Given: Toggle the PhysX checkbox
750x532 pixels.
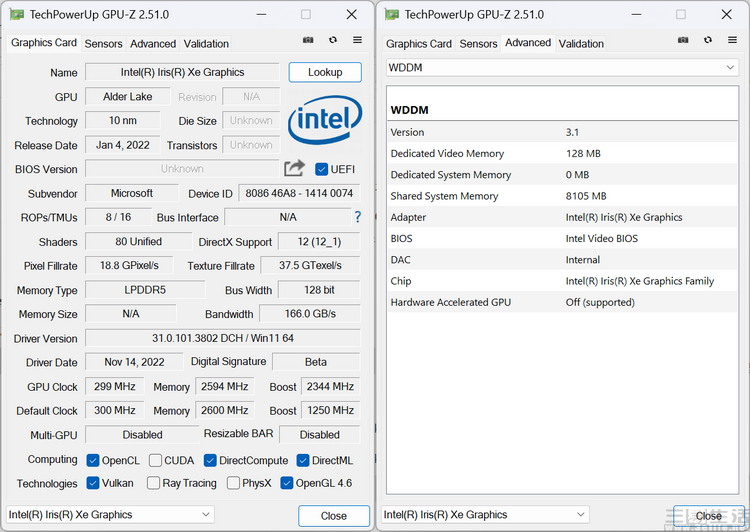Looking at the screenshot, I should [233, 483].
